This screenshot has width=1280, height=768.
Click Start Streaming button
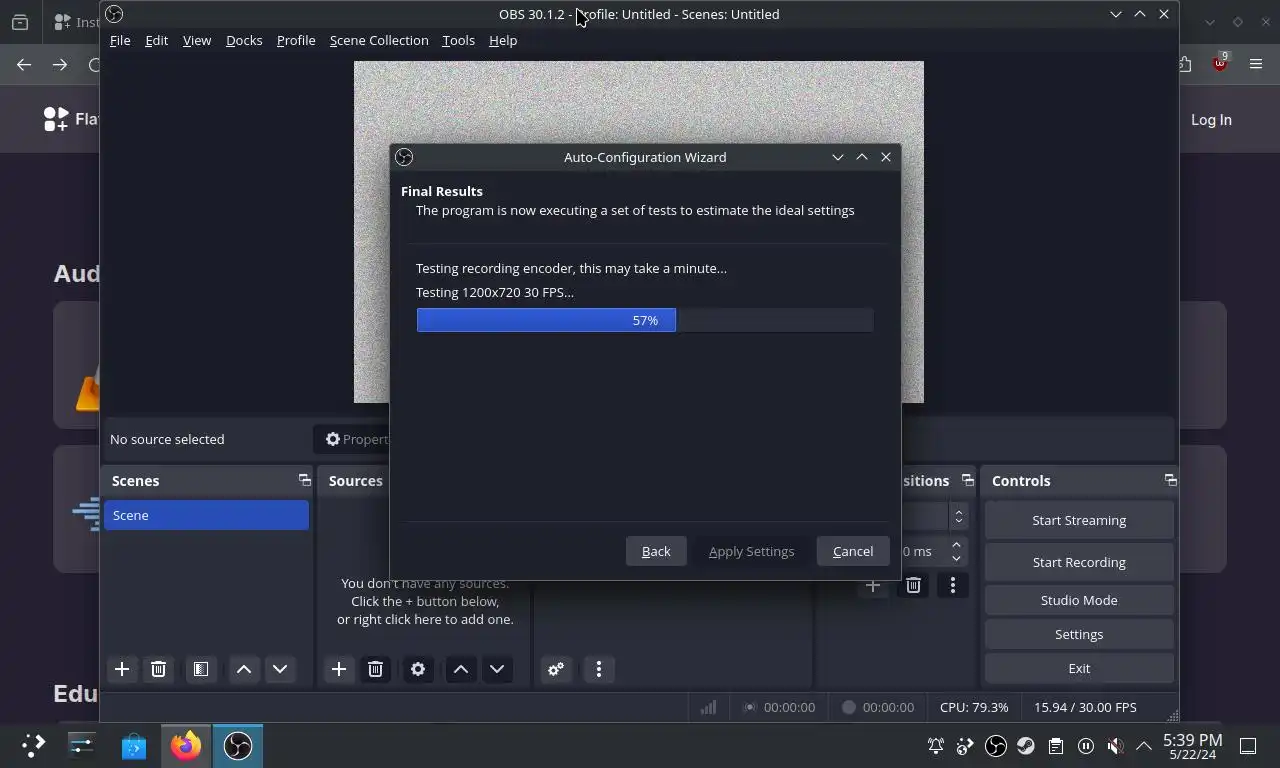1079,520
